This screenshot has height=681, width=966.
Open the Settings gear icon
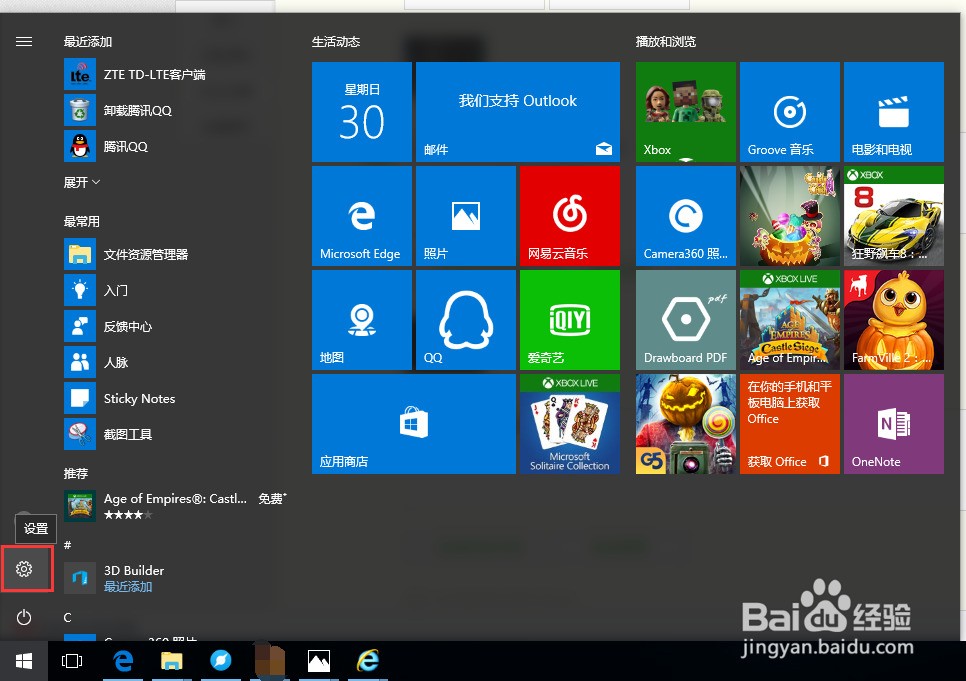tap(24, 569)
